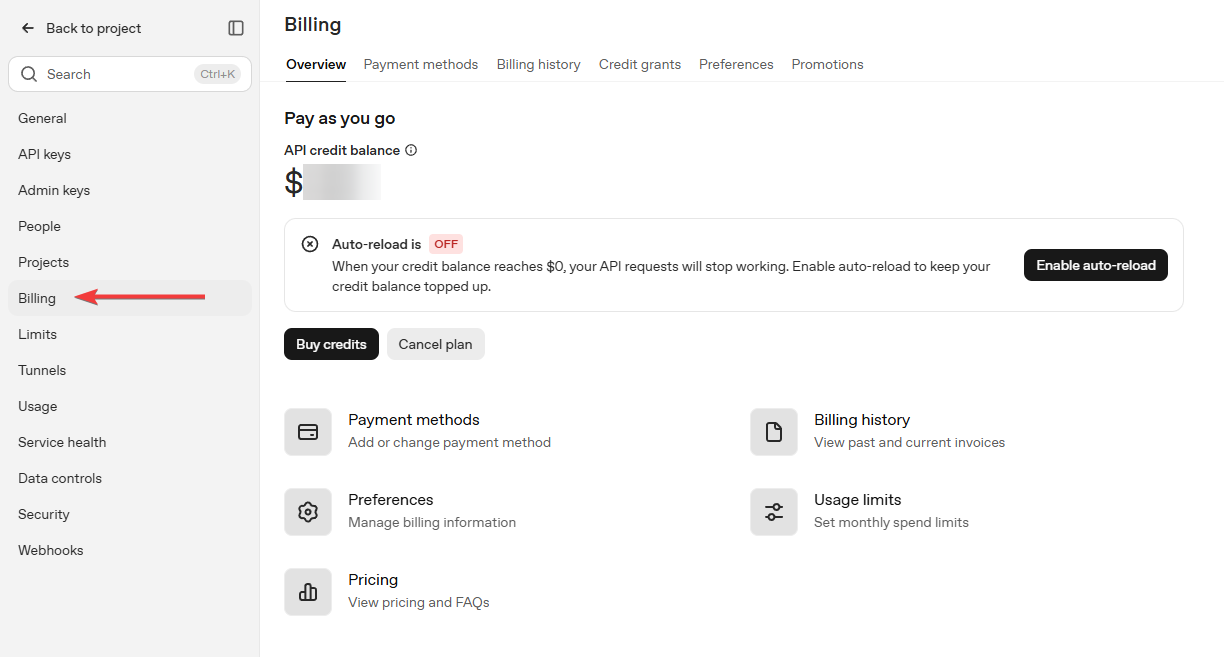Click the circled X icon beside Auto-reload

pos(310,244)
